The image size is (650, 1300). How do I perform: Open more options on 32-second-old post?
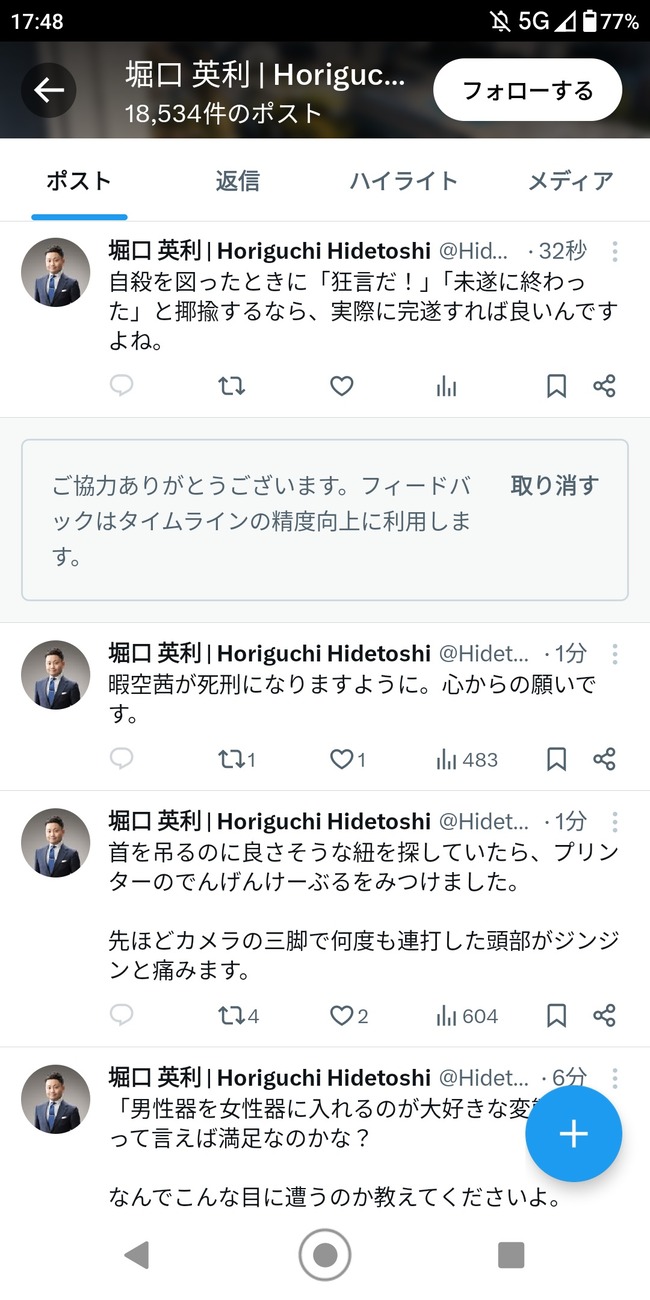pyautogui.click(x=615, y=251)
